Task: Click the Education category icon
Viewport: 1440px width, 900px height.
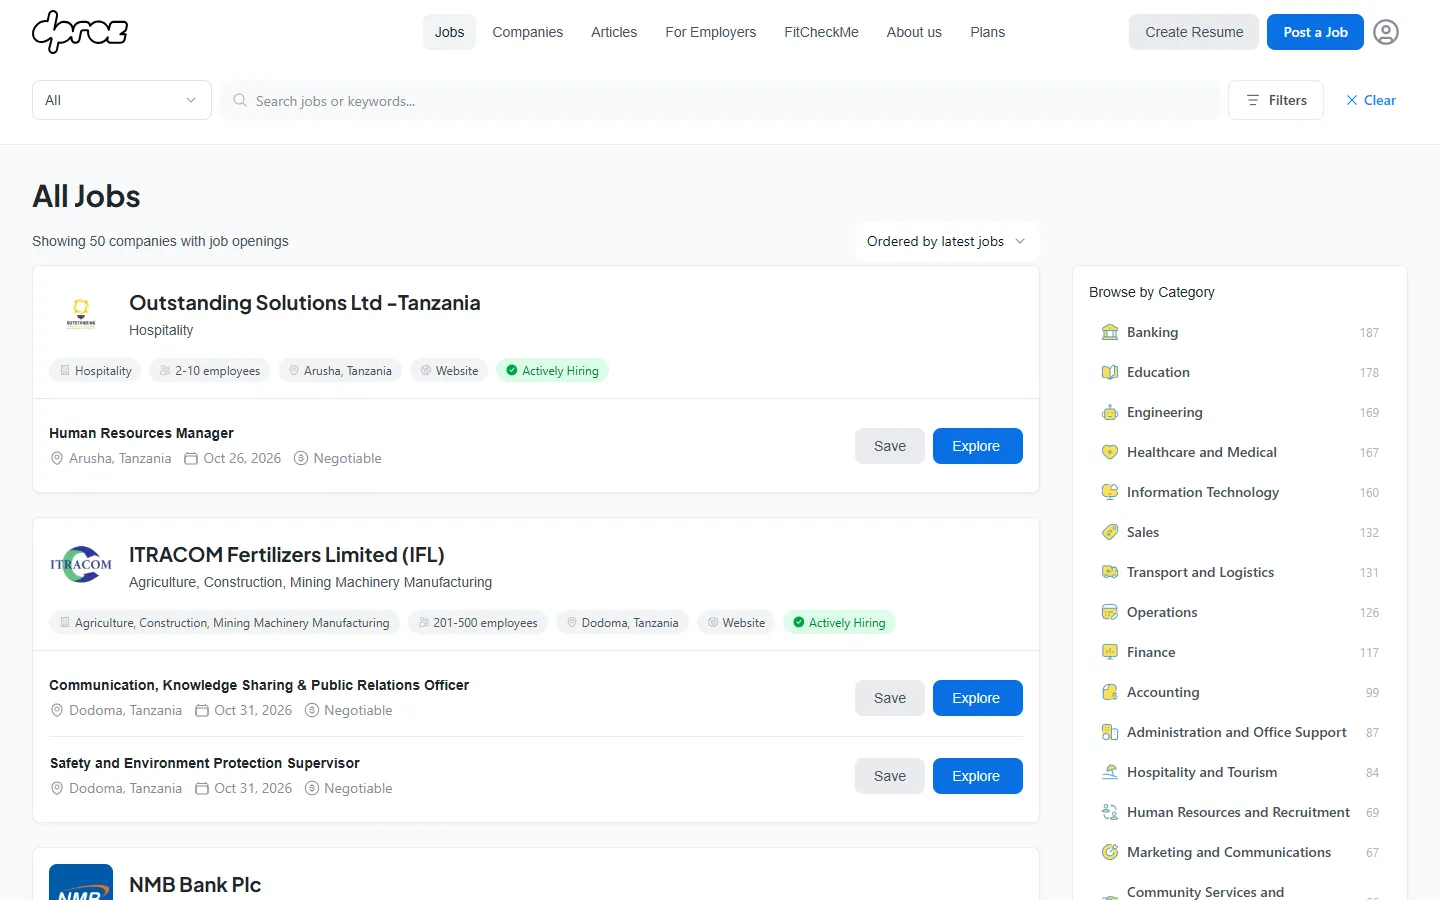Action: point(1110,372)
